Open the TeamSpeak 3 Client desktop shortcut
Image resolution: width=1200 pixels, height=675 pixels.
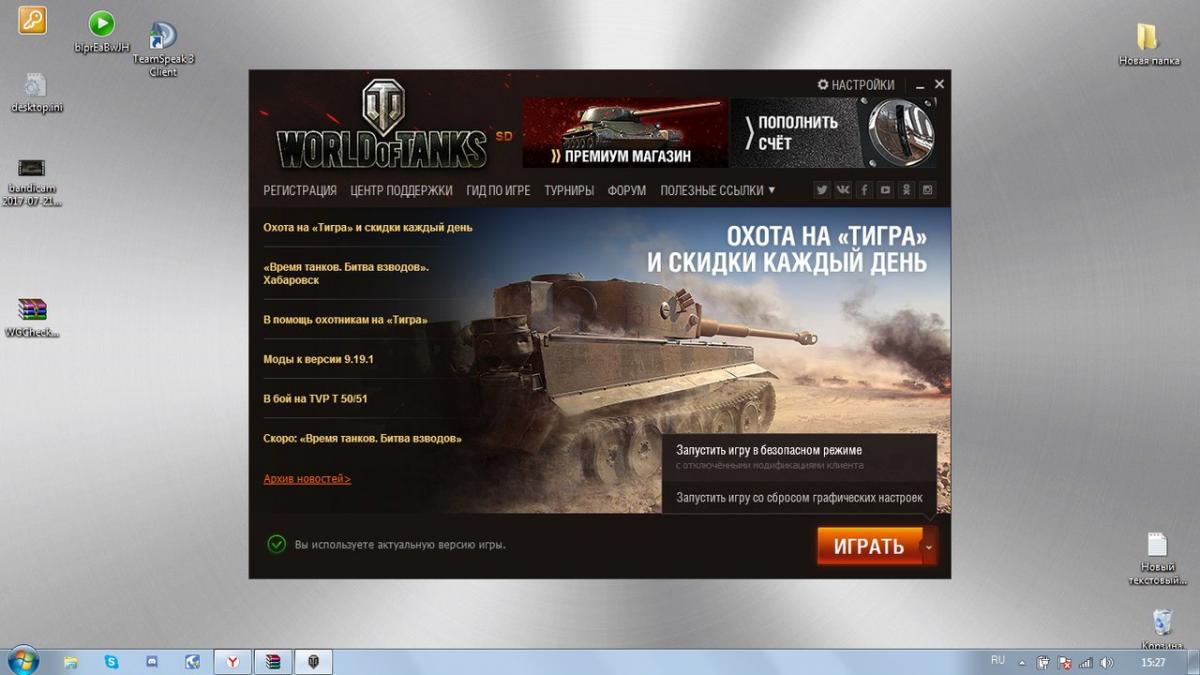[163, 50]
